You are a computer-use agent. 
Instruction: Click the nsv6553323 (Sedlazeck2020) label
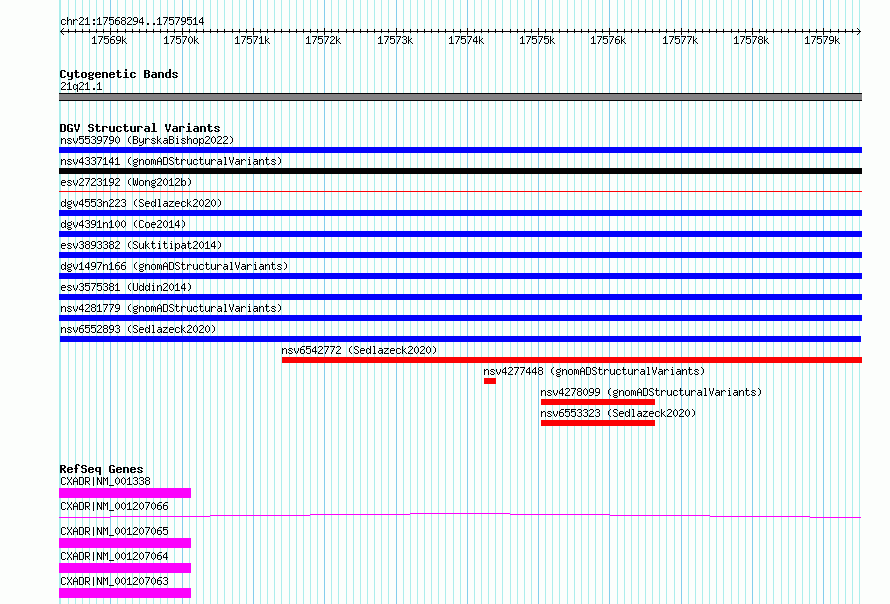618,413
